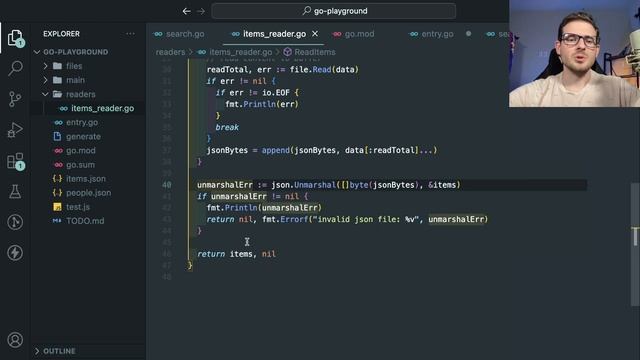The height and width of the screenshot is (360, 640).
Task: Expand the files folder
Action: pos(45,66)
